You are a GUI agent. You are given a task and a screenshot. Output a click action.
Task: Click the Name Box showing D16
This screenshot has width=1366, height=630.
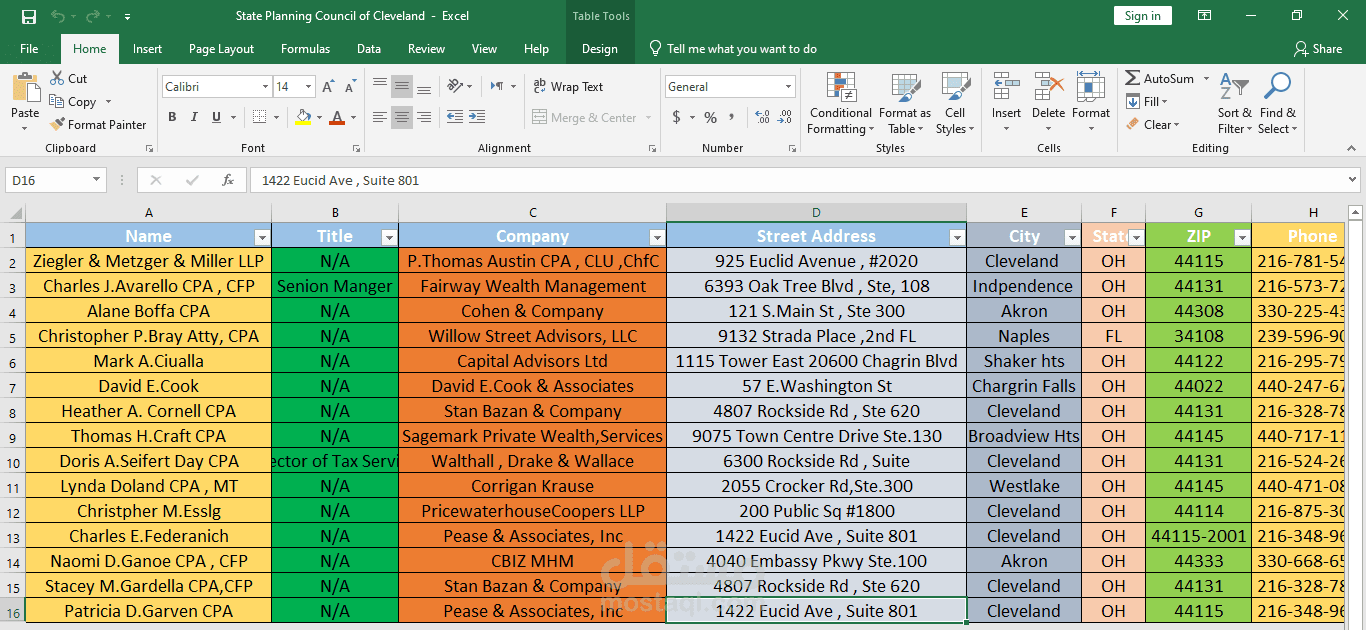point(55,180)
